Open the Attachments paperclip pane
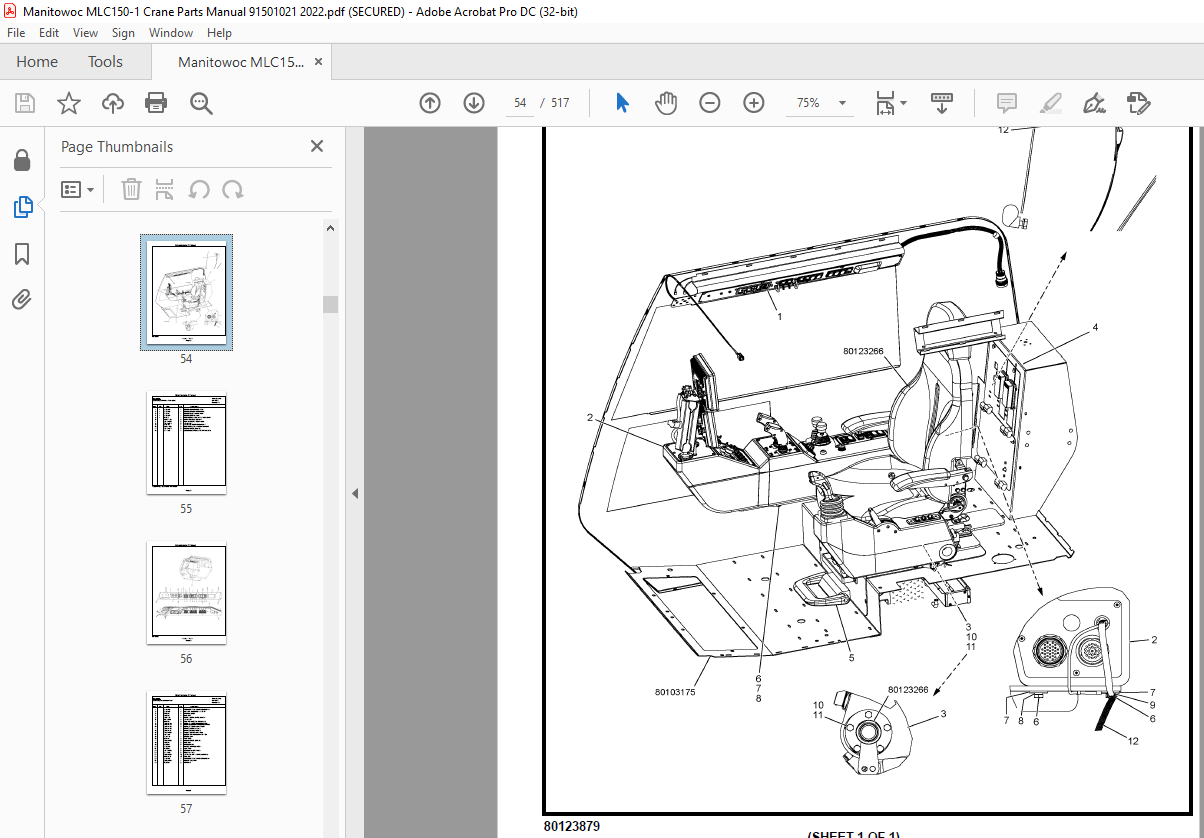The width and height of the screenshot is (1204, 838). pos(22,299)
